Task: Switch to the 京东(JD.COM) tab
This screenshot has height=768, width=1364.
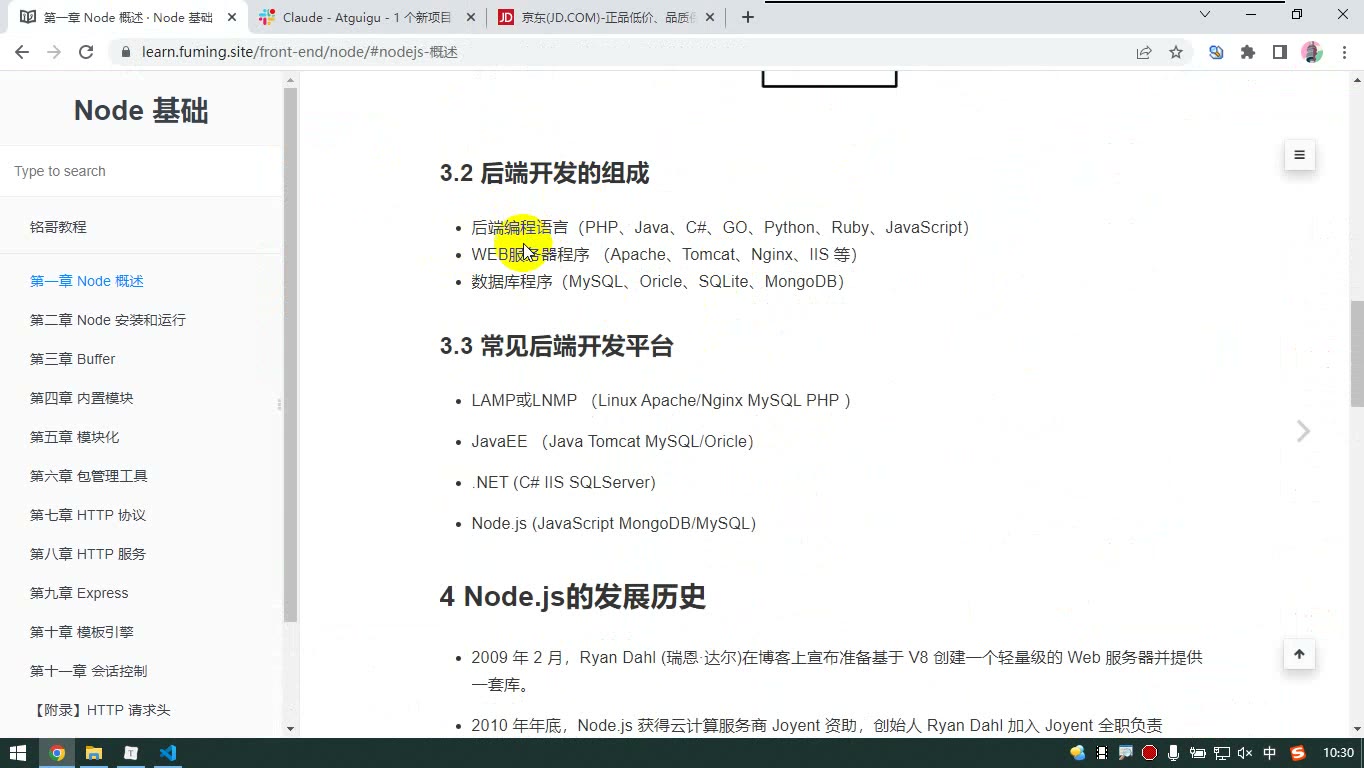Action: (x=607, y=17)
